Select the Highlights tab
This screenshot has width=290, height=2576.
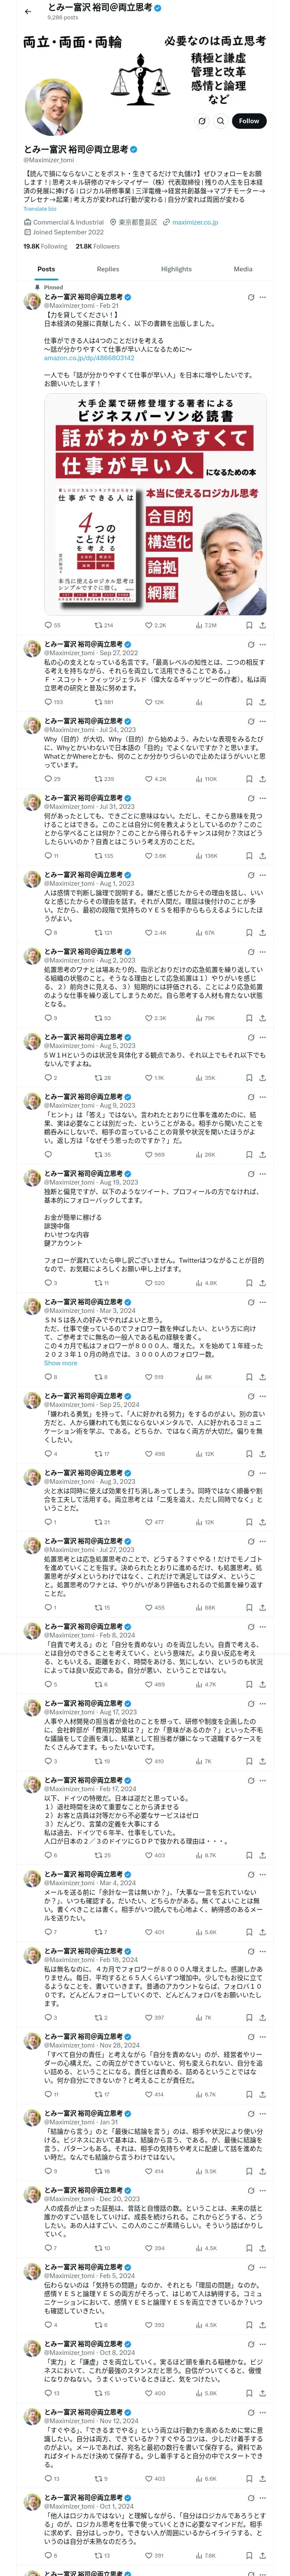click(x=176, y=269)
